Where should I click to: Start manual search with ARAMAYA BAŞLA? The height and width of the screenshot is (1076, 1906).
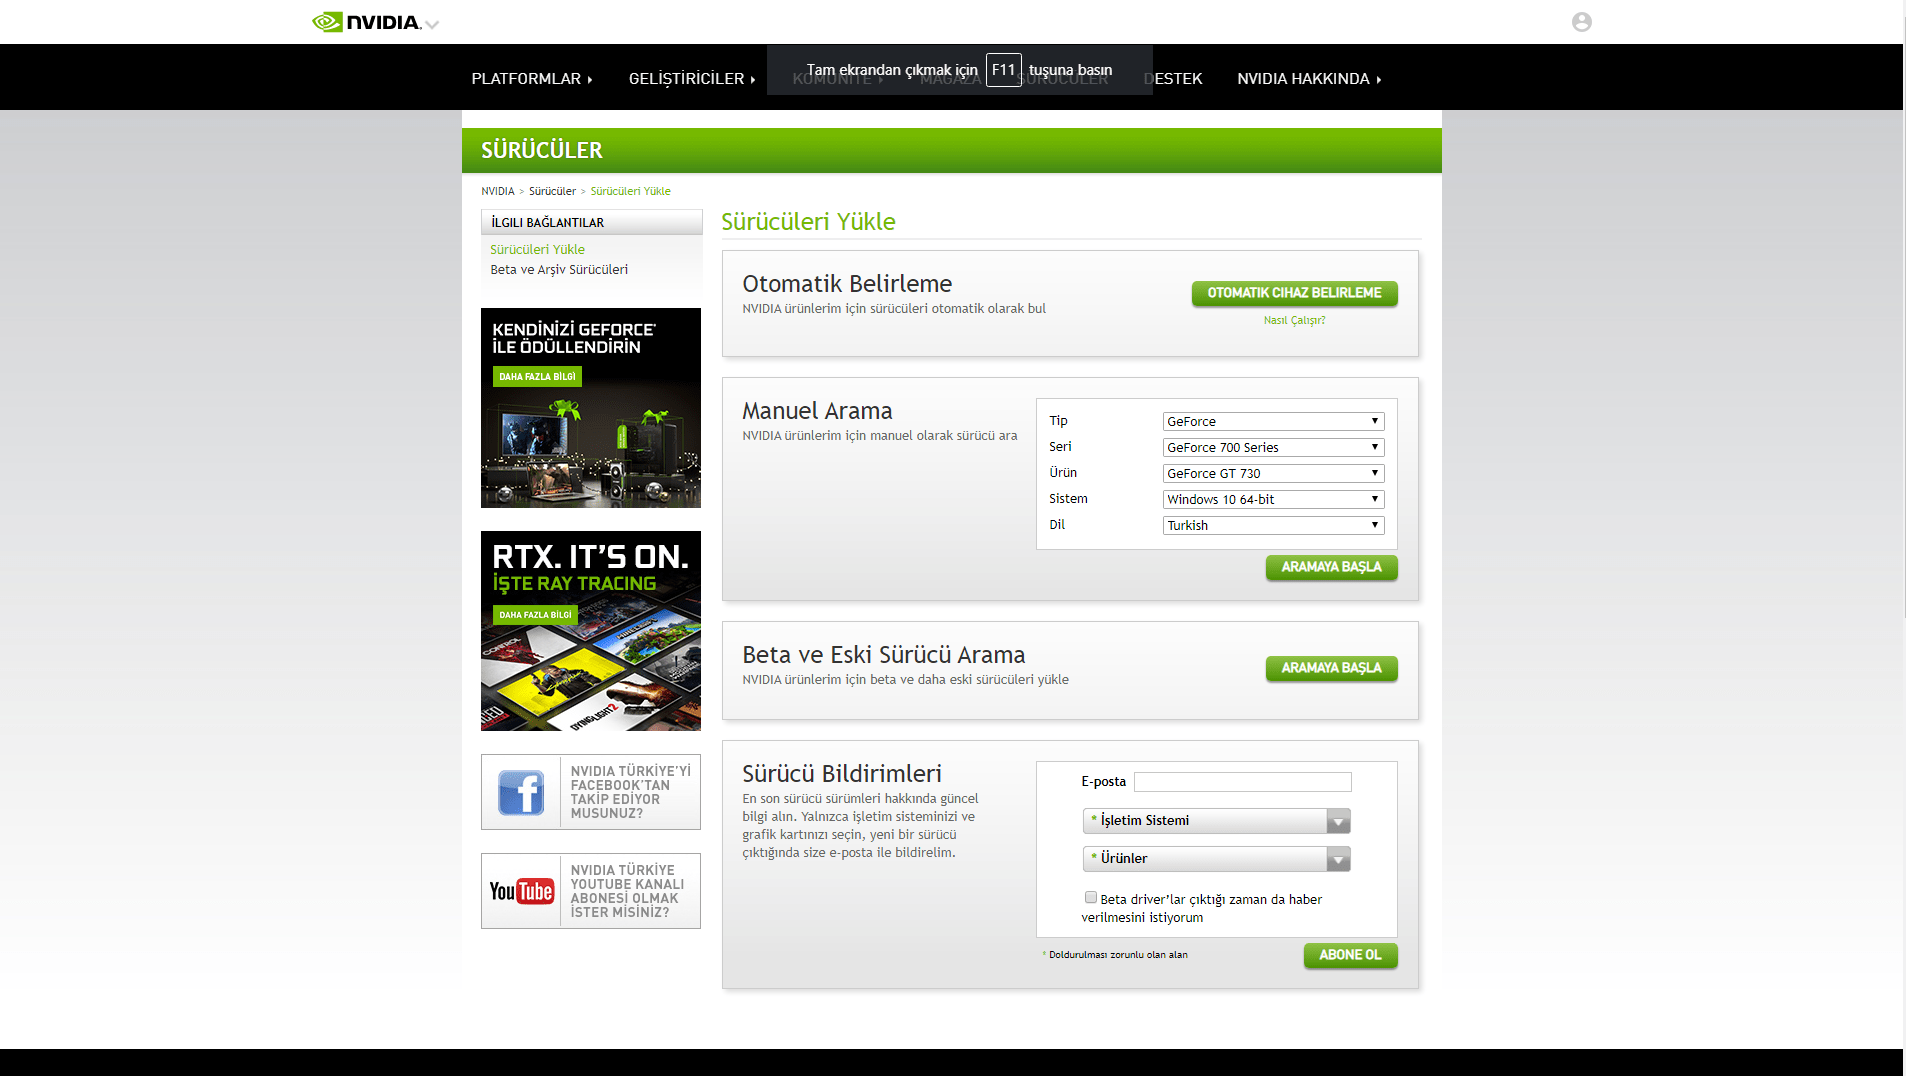1331,567
